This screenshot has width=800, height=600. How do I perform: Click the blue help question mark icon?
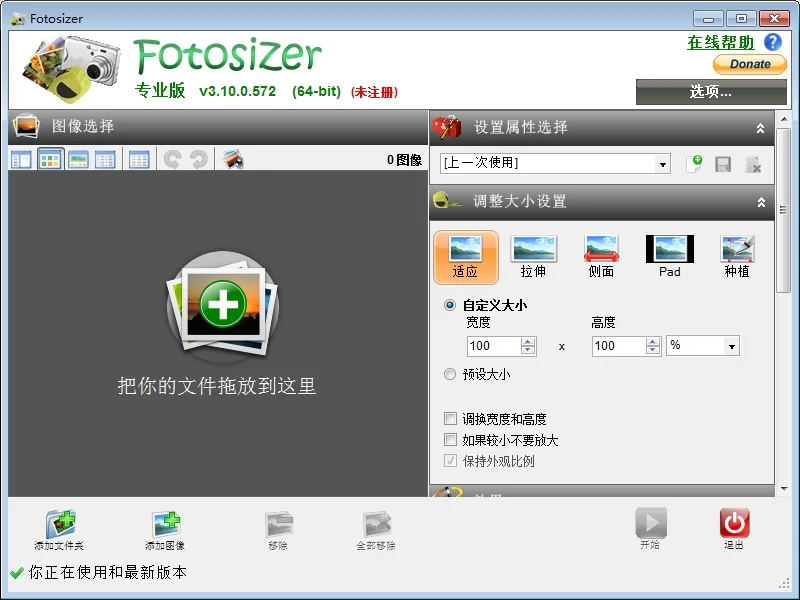773,42
